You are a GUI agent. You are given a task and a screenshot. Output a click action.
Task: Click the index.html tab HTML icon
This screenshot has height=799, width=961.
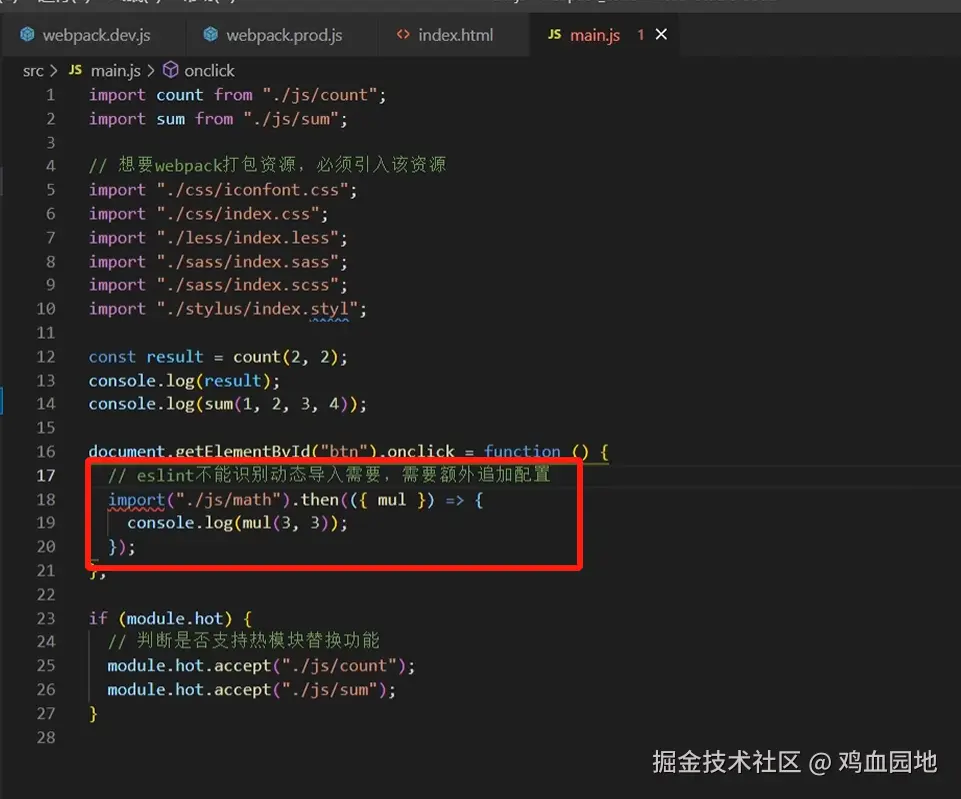[403, 34]
